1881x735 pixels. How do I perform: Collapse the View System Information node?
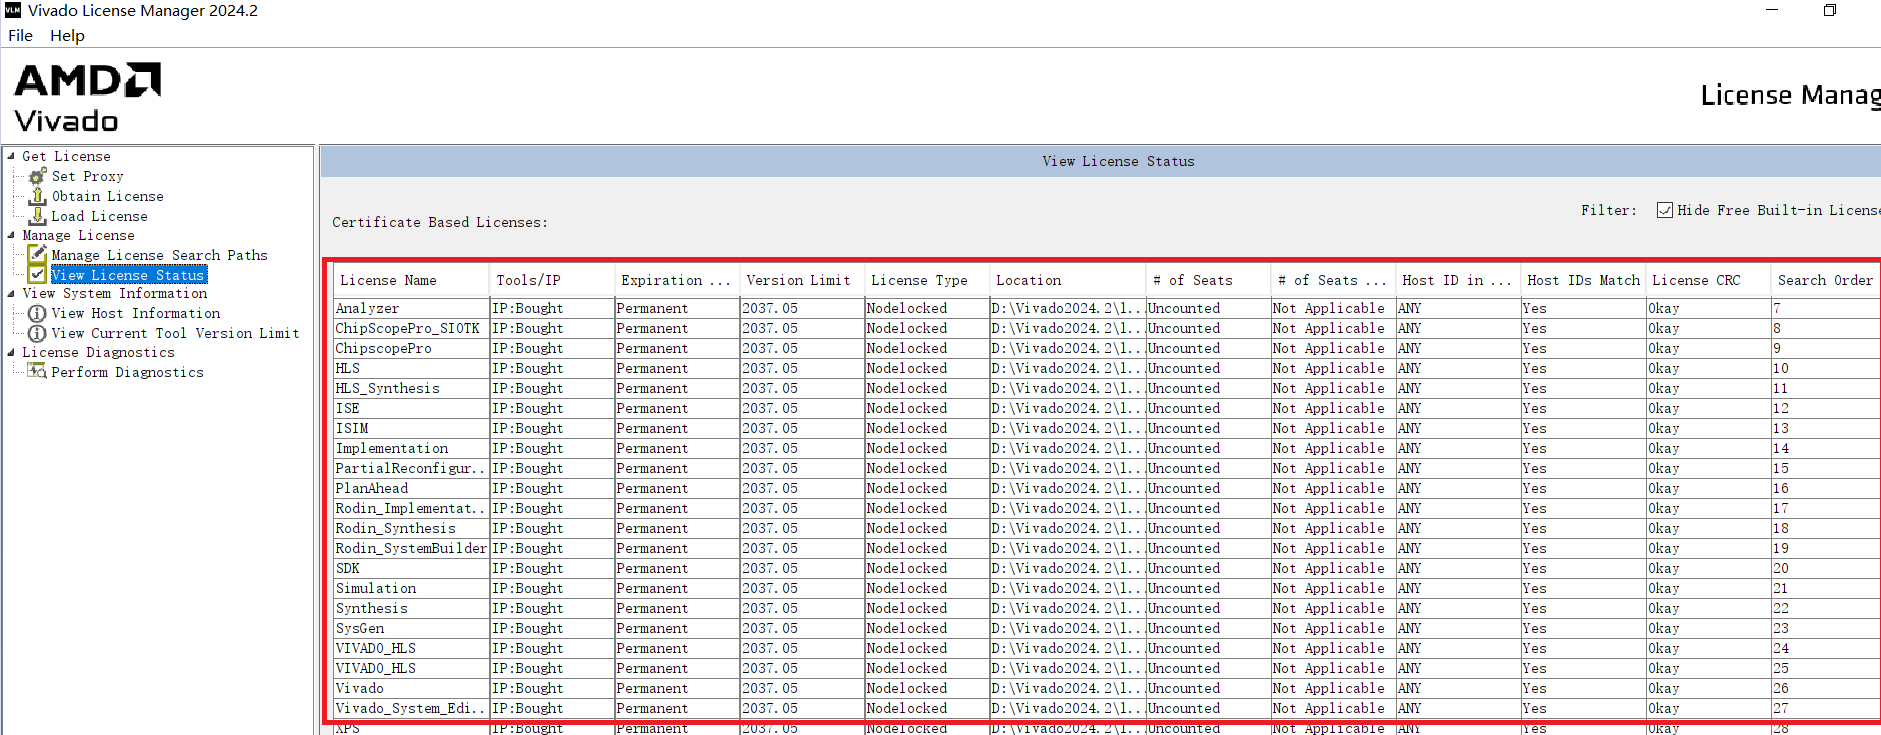[11, 293]
